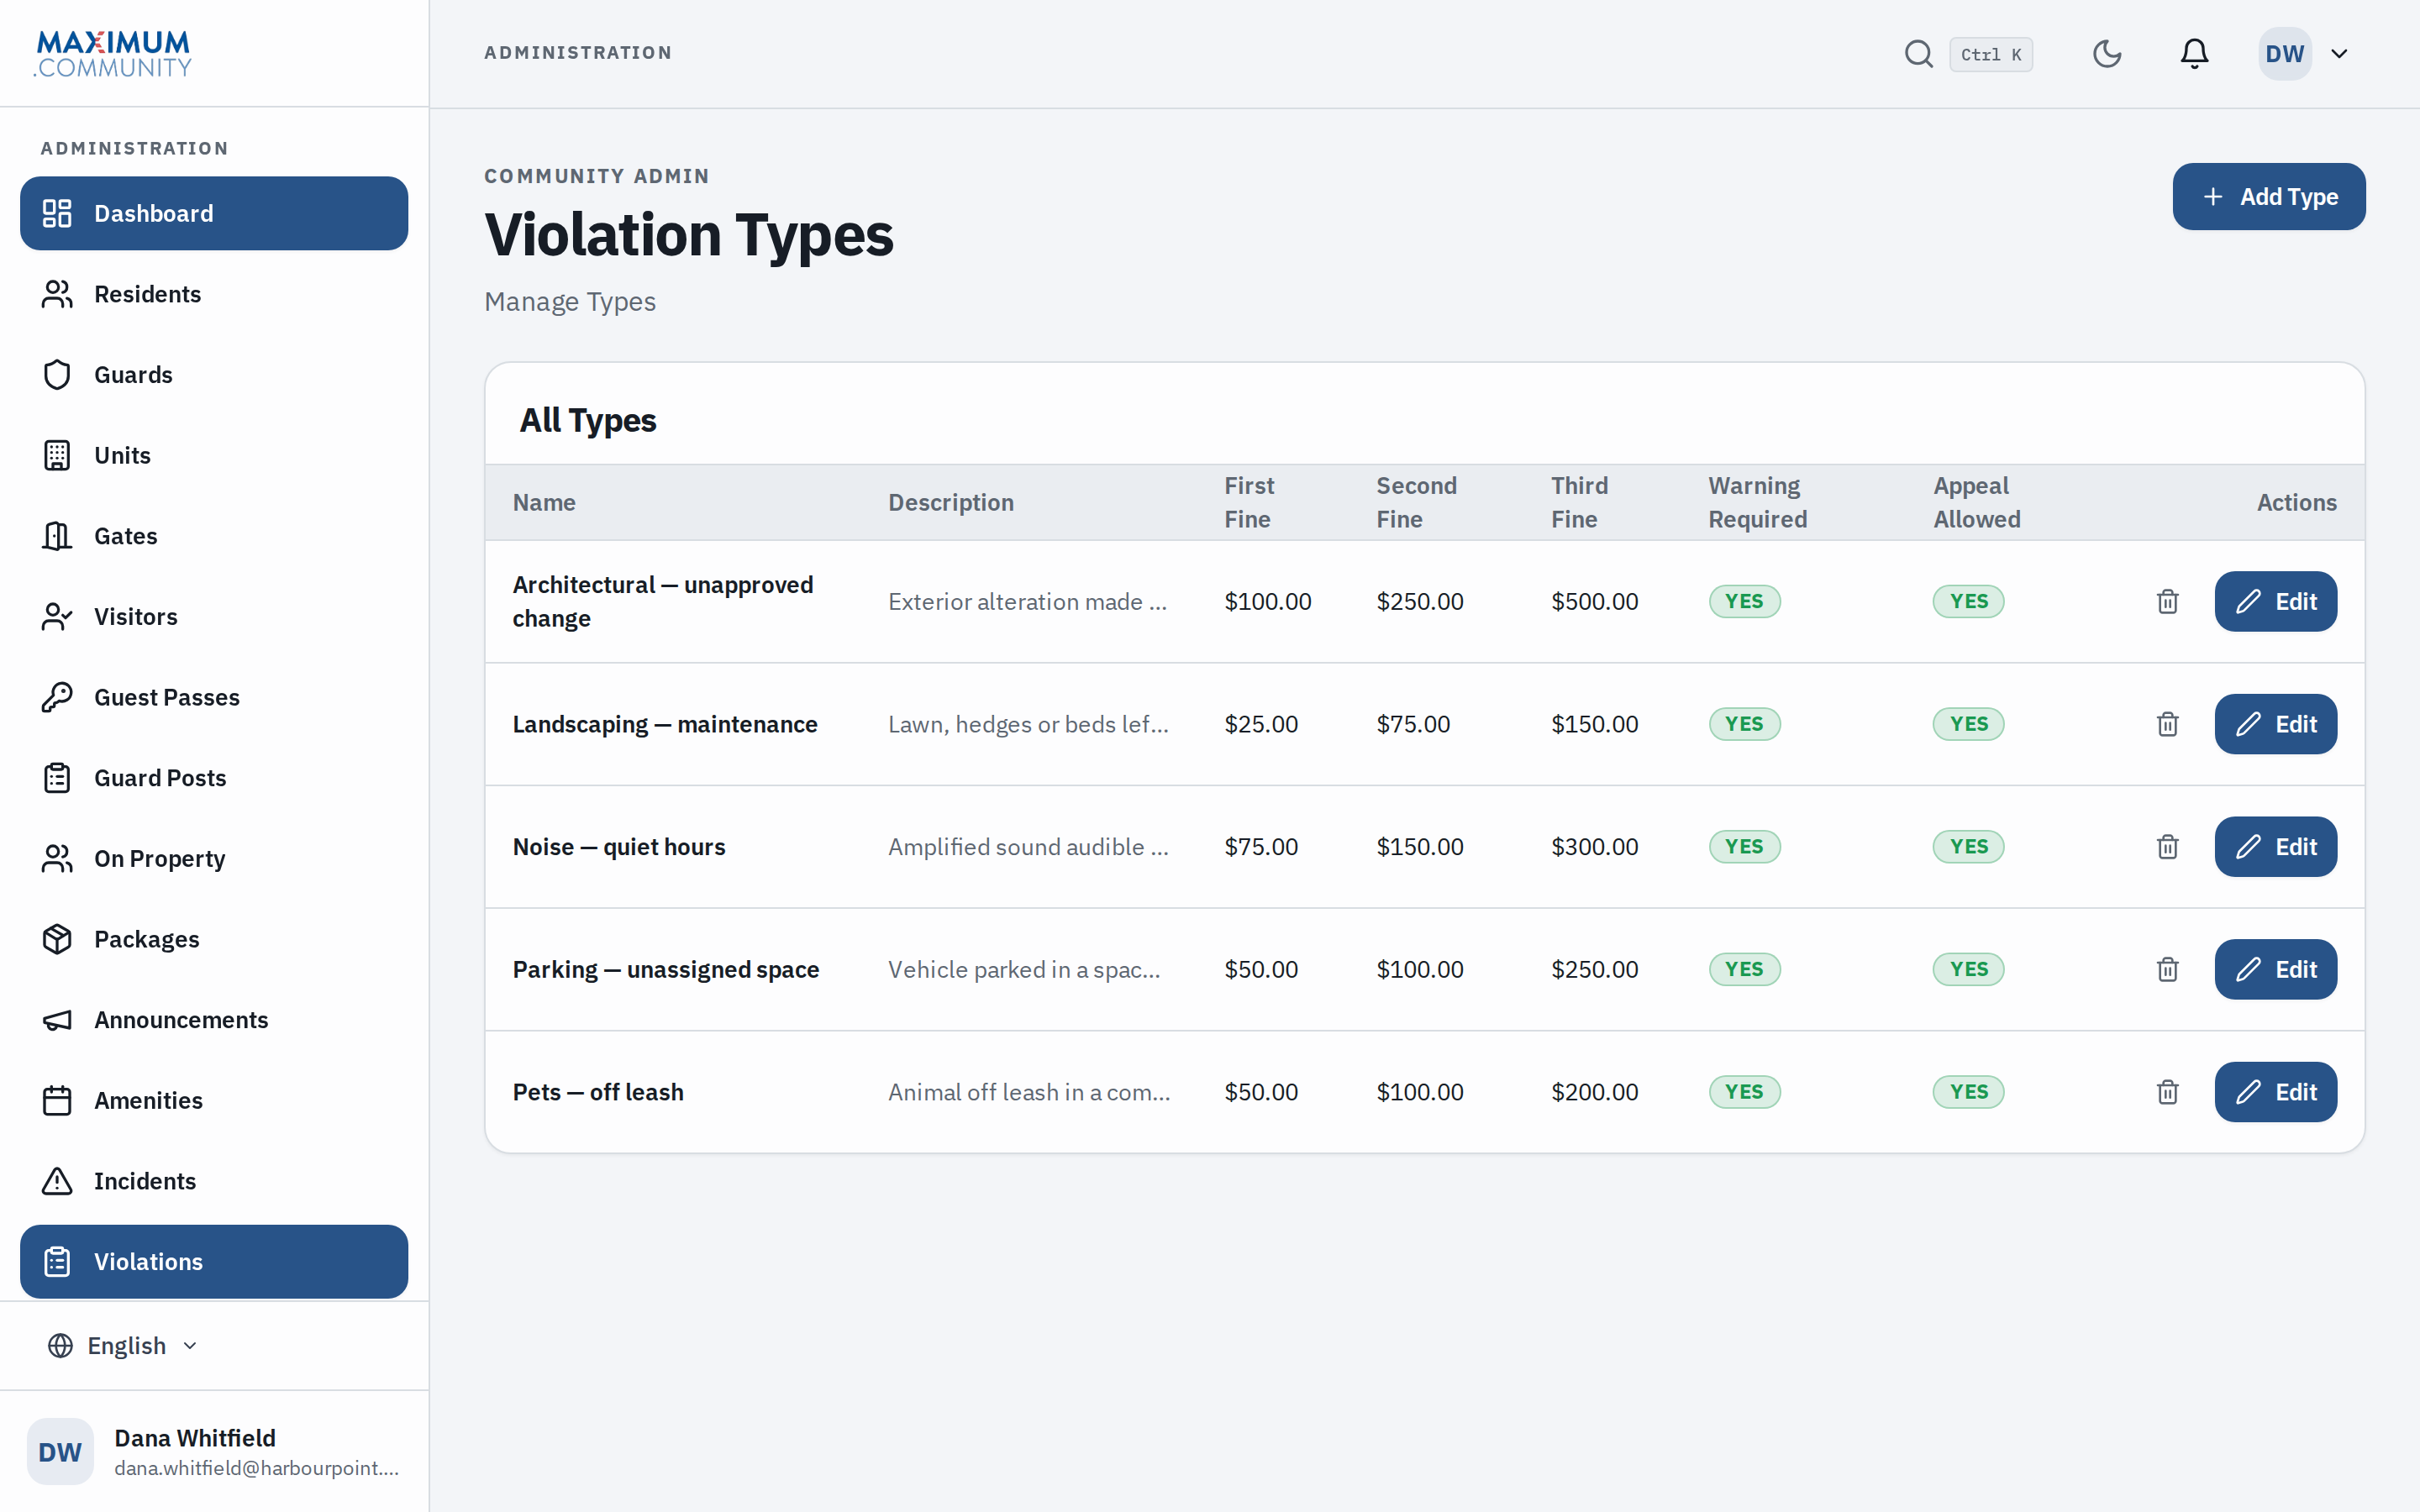Screen dimensions: 2420x1512
Task: Delete Parking unassigned space type
Action: coord(2167,970)
